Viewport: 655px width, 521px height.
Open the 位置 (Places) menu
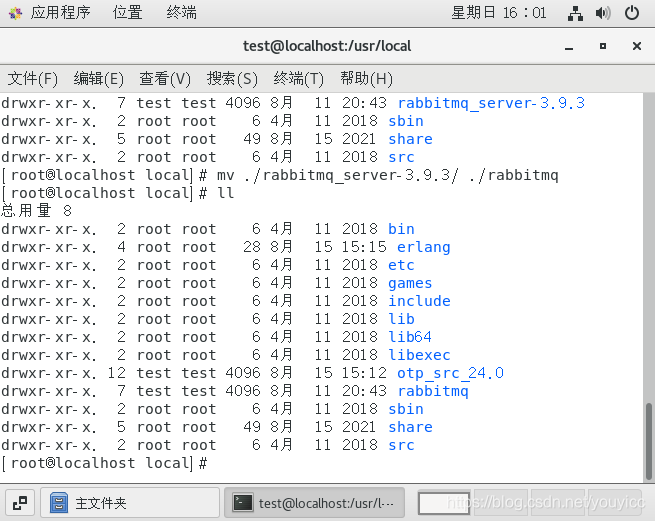click(127, 13)
